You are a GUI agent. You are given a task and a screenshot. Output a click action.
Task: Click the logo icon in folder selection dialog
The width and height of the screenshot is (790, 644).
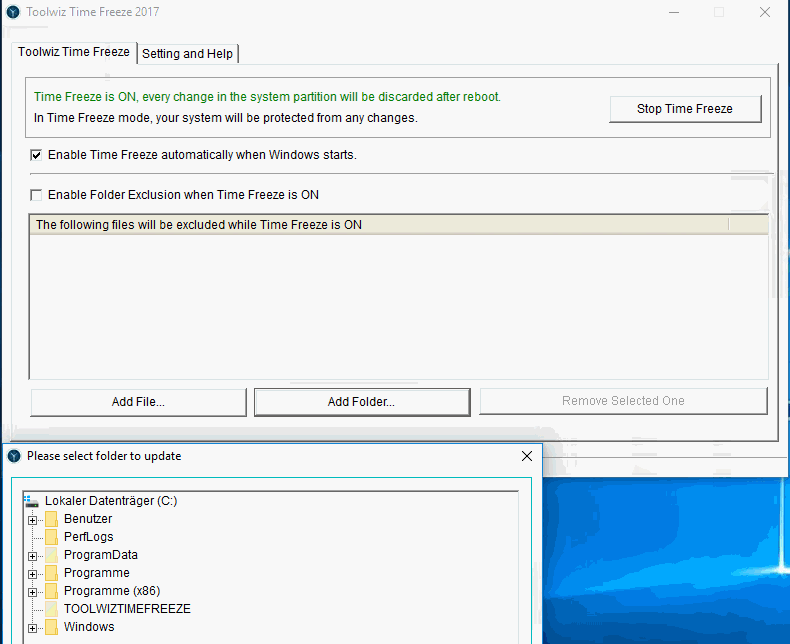click(14, 456)
